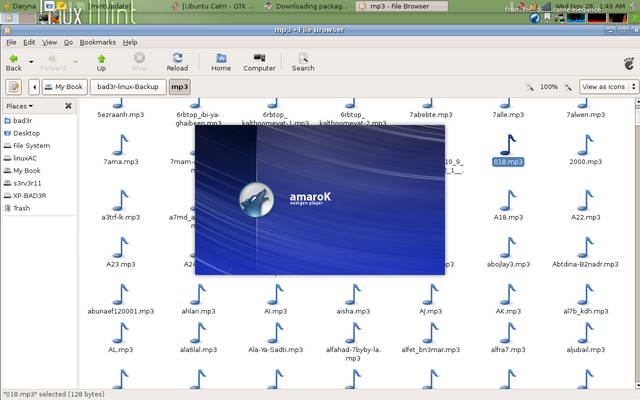Open the Places sidebar dropdown

(x=20, y=106)
